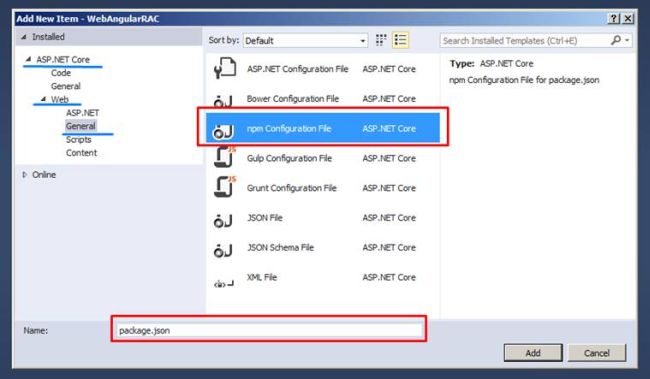Viewport: 650px width, 379px height.
Task: Select the Installed header label
Action: click(x=49, y=37)
